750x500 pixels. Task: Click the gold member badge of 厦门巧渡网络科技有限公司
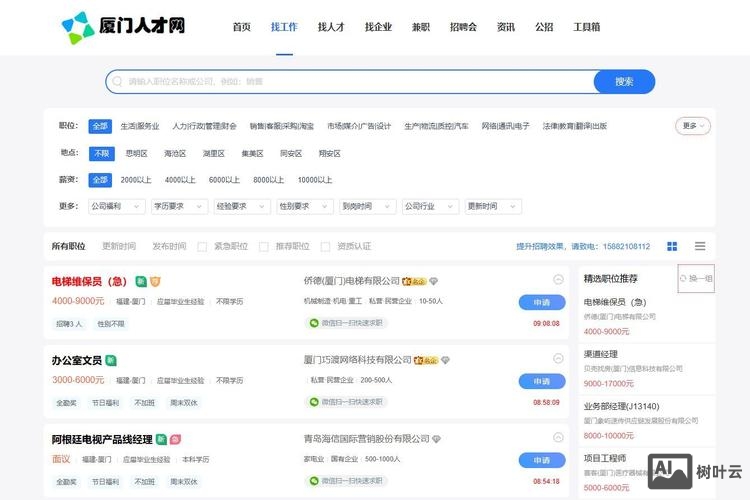pyautogui.click(x=426, y=360)
